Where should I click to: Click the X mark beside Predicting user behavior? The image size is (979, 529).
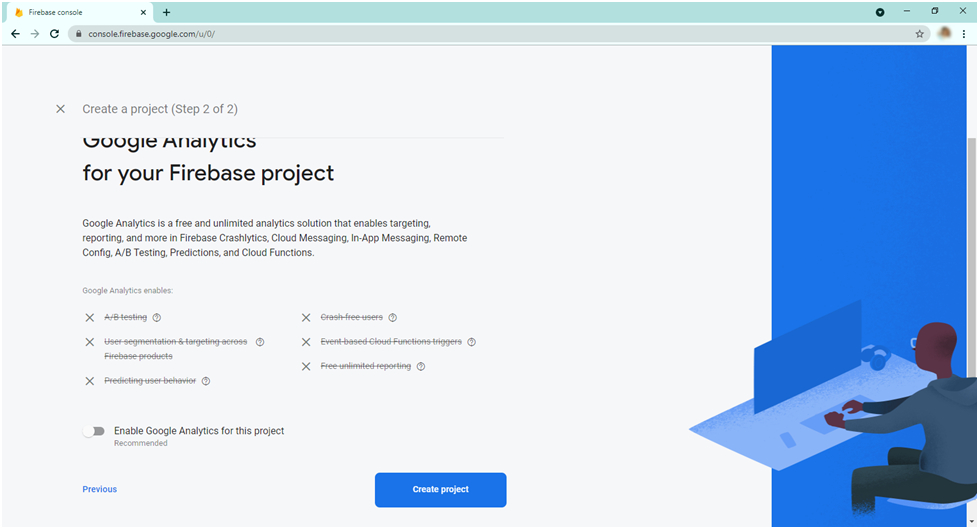tap(90, 381)
